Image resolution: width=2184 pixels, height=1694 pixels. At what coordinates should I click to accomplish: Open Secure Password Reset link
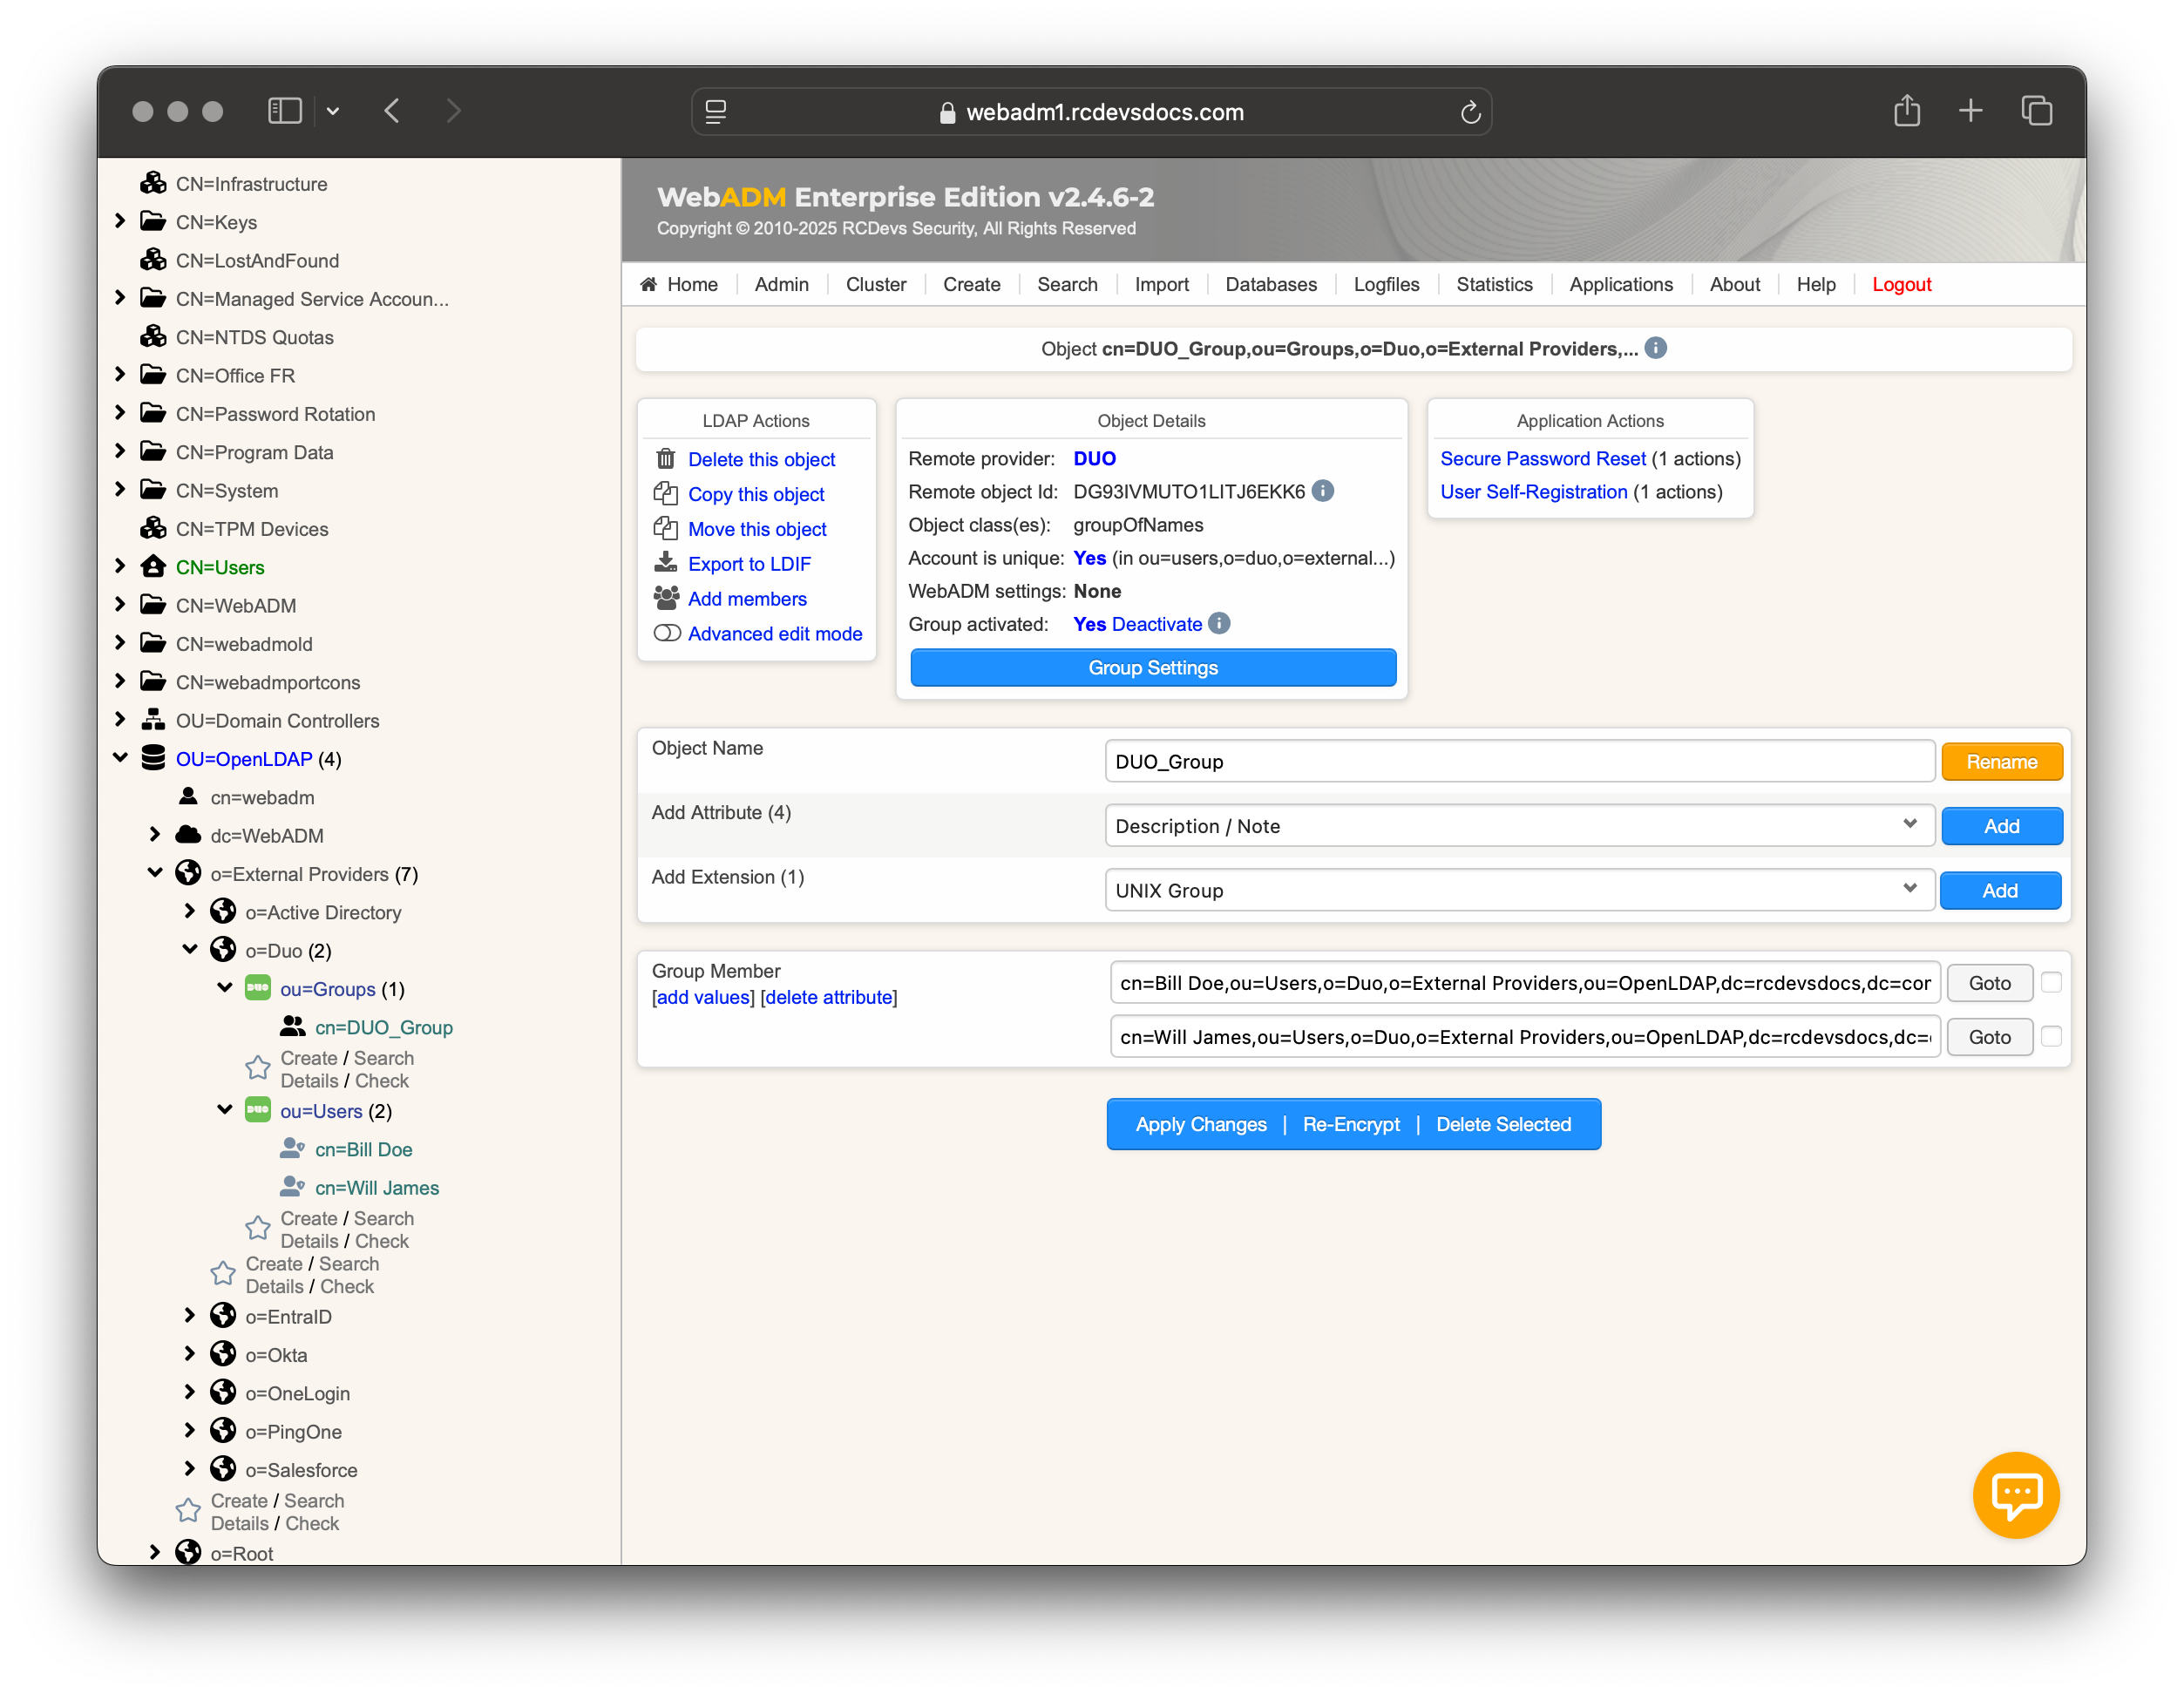coord(1543,458)
